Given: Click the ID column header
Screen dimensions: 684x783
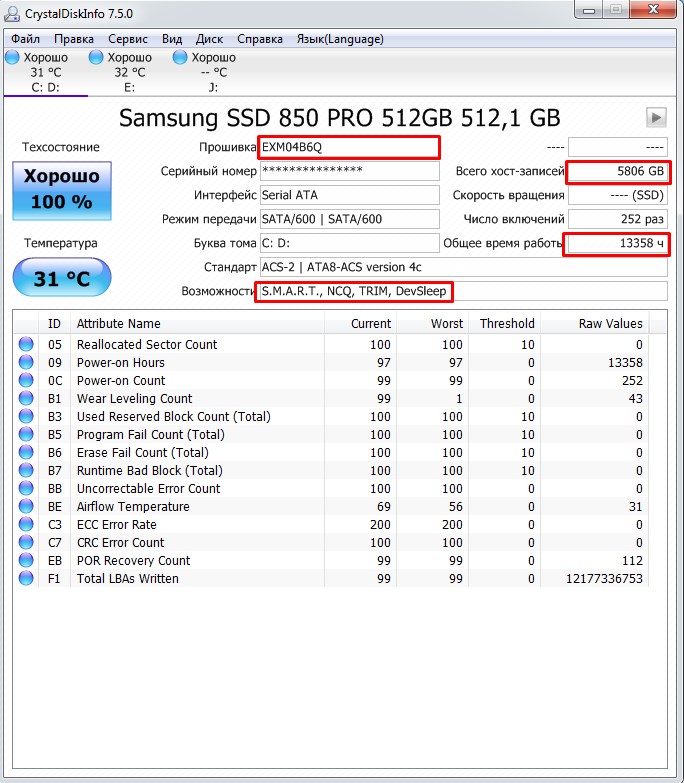Looking at the screenshot, I should coord(54,324).
